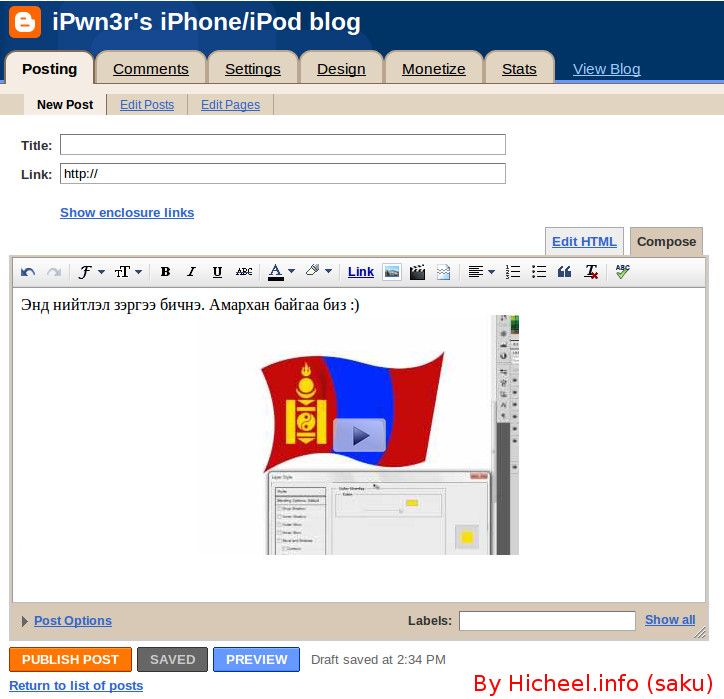
Task: Run the spell check
Action: (x=622, y=271)
